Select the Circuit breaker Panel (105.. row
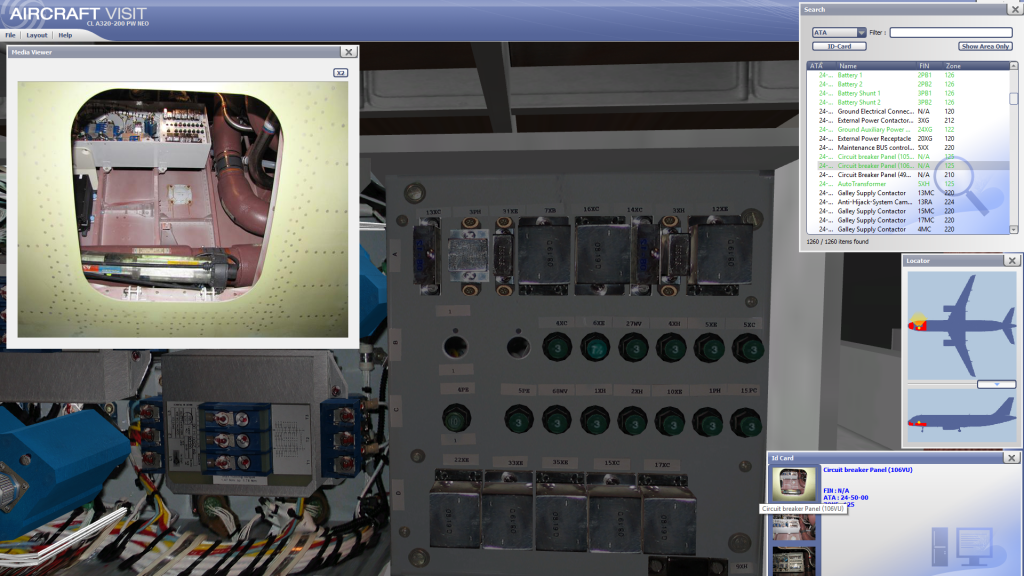The image size is (1024, 576). [908, 157]
